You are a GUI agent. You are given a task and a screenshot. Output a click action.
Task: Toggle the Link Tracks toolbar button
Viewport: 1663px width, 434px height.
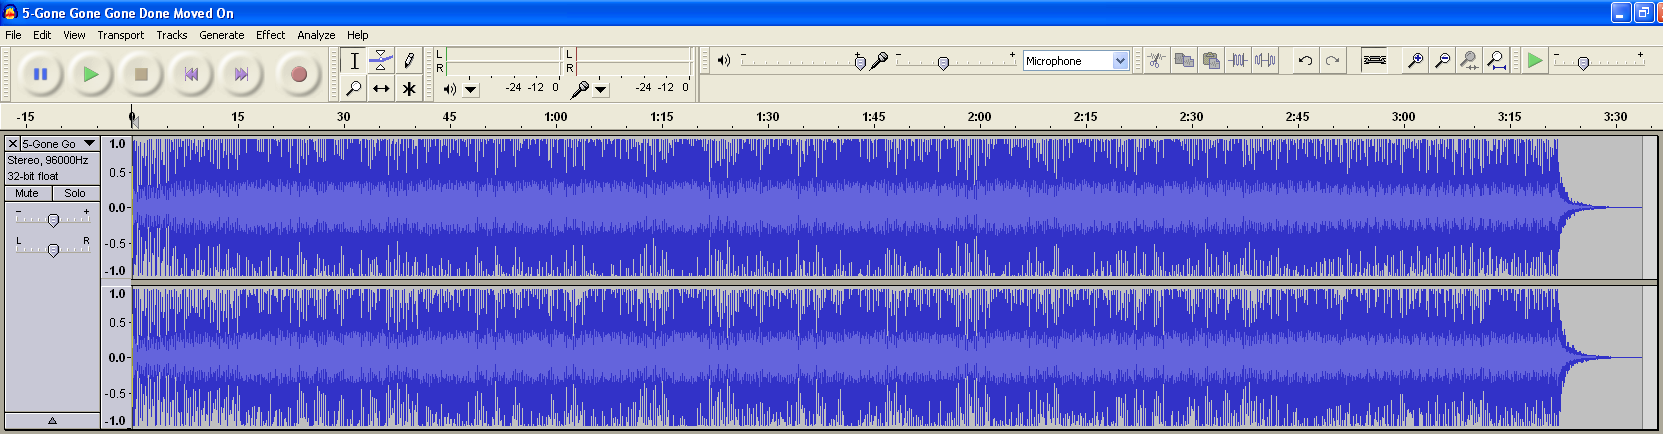point(1375,61)
